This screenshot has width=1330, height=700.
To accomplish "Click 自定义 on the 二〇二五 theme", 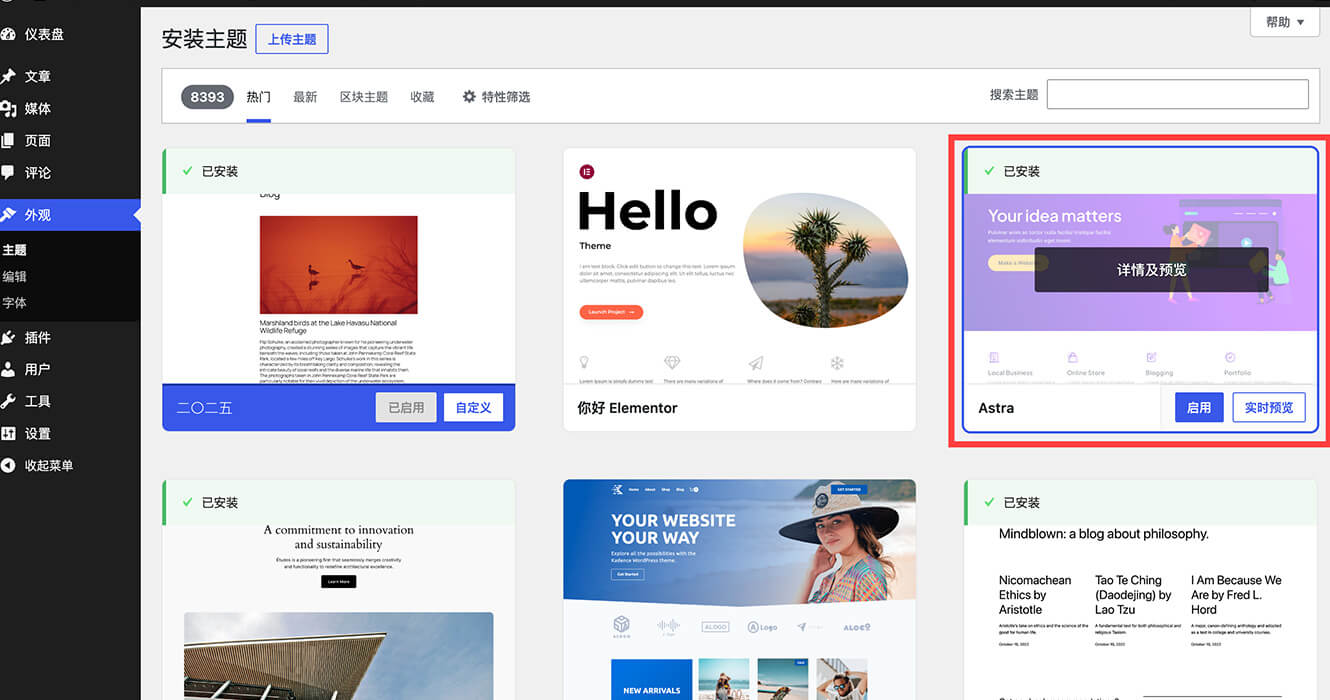I will pos(473,408).
